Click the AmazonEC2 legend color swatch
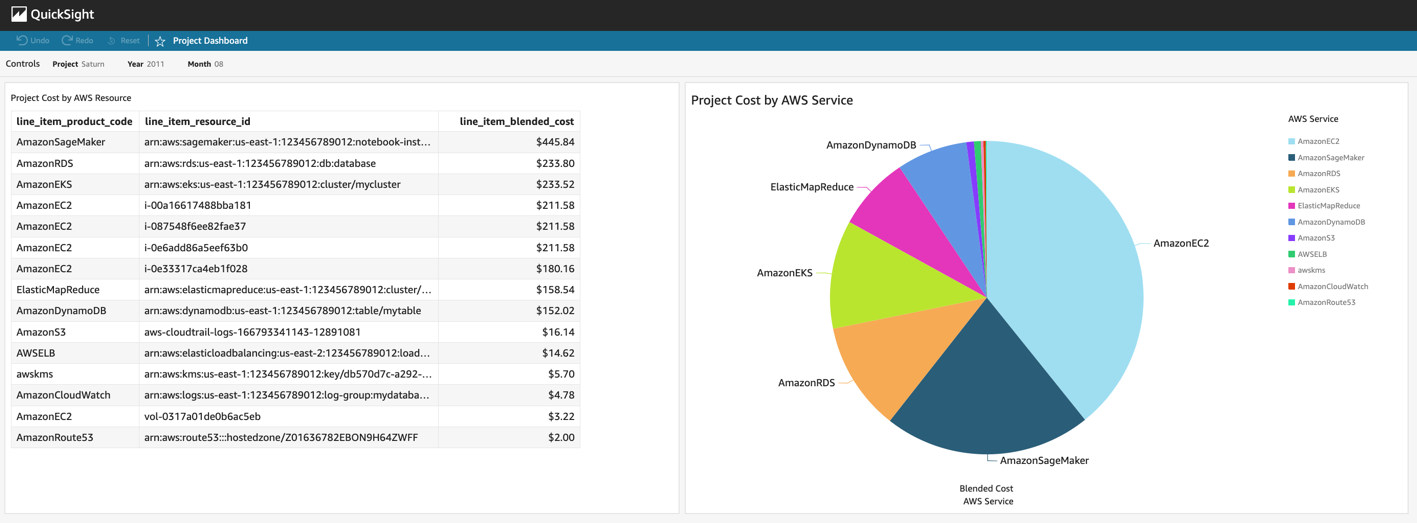 point(1292,142)
